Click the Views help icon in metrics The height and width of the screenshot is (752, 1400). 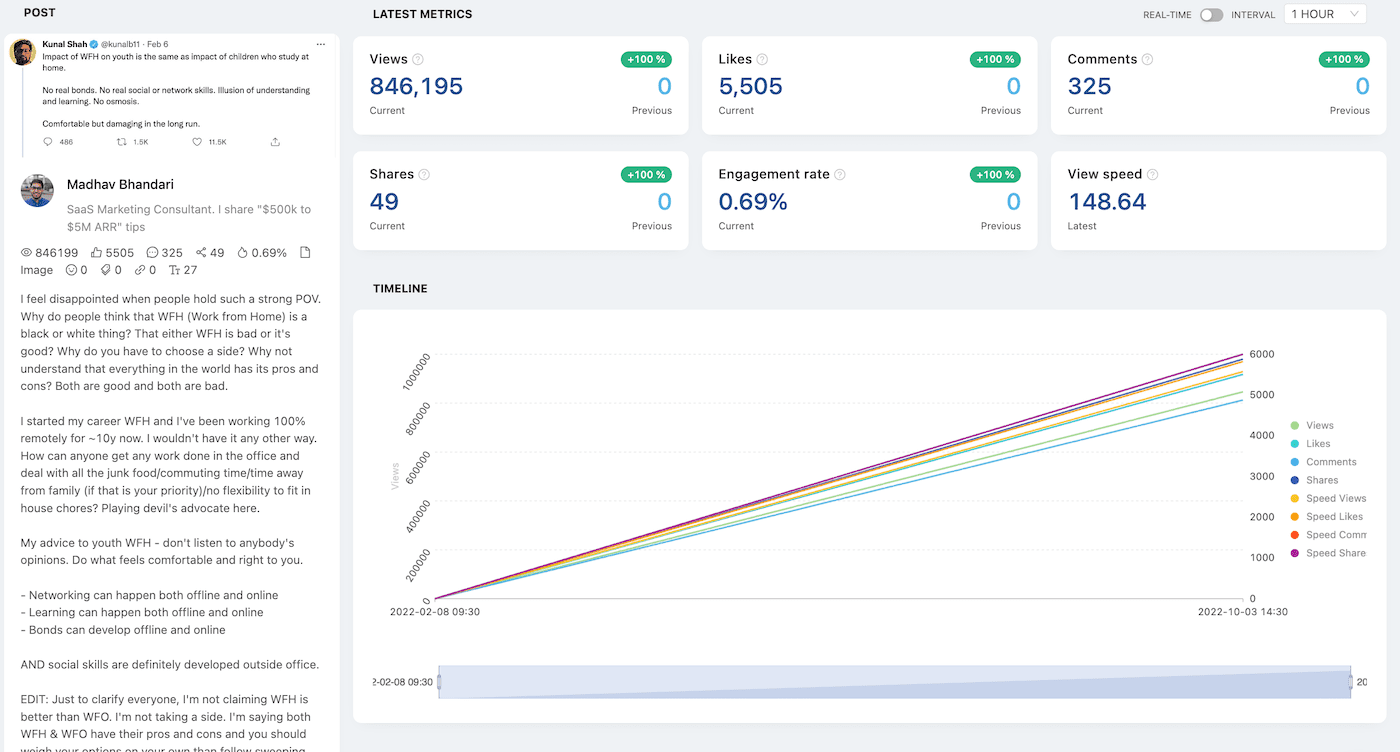(x=418, y=59)
